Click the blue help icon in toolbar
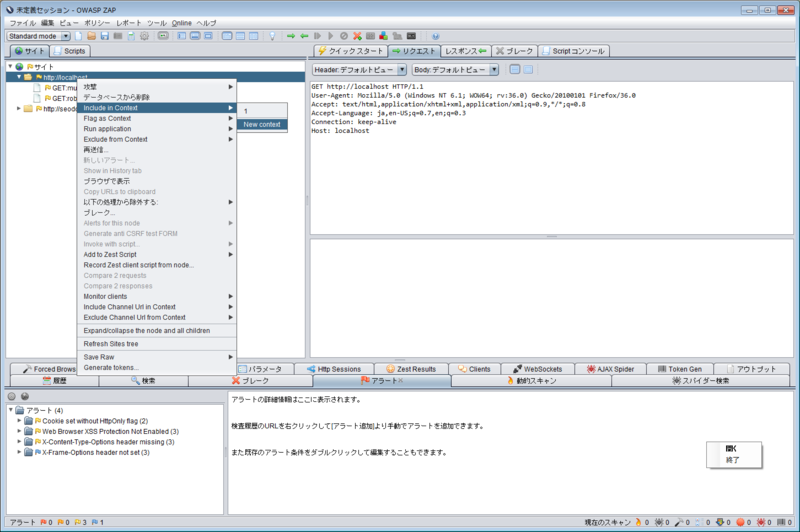The image size is (800, 532). (x=435, y=36)
